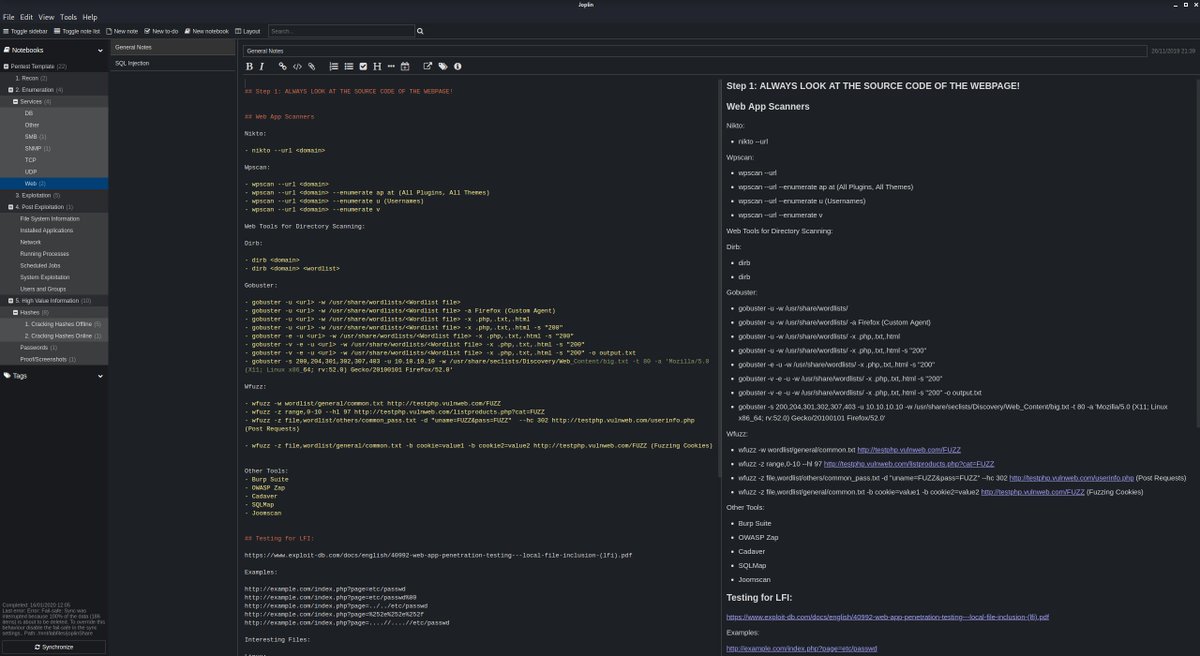1200x656 pixels.
Task: Collapse the 5. High Value Information notebook
Action: tap(11, 300)
